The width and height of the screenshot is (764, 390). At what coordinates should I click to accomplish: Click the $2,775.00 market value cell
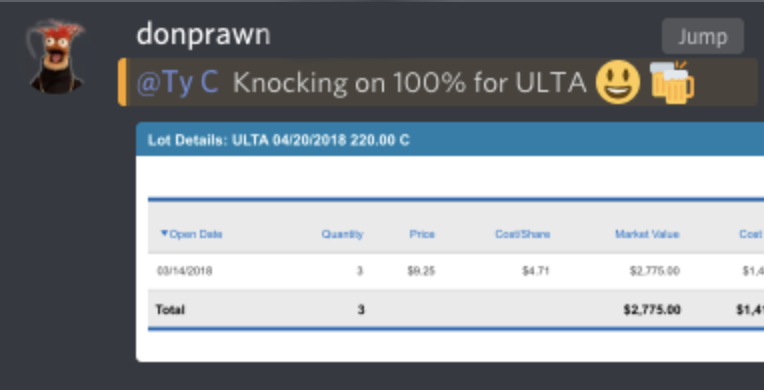(654, 271)
